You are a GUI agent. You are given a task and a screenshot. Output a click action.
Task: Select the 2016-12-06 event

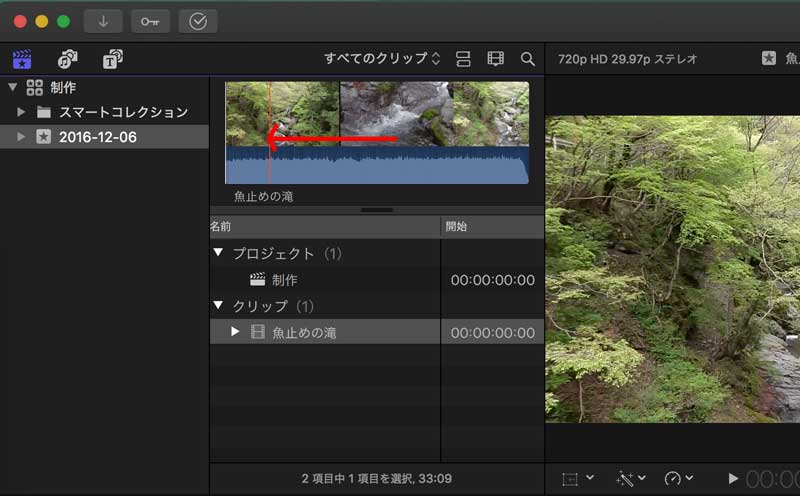[97, 137]
